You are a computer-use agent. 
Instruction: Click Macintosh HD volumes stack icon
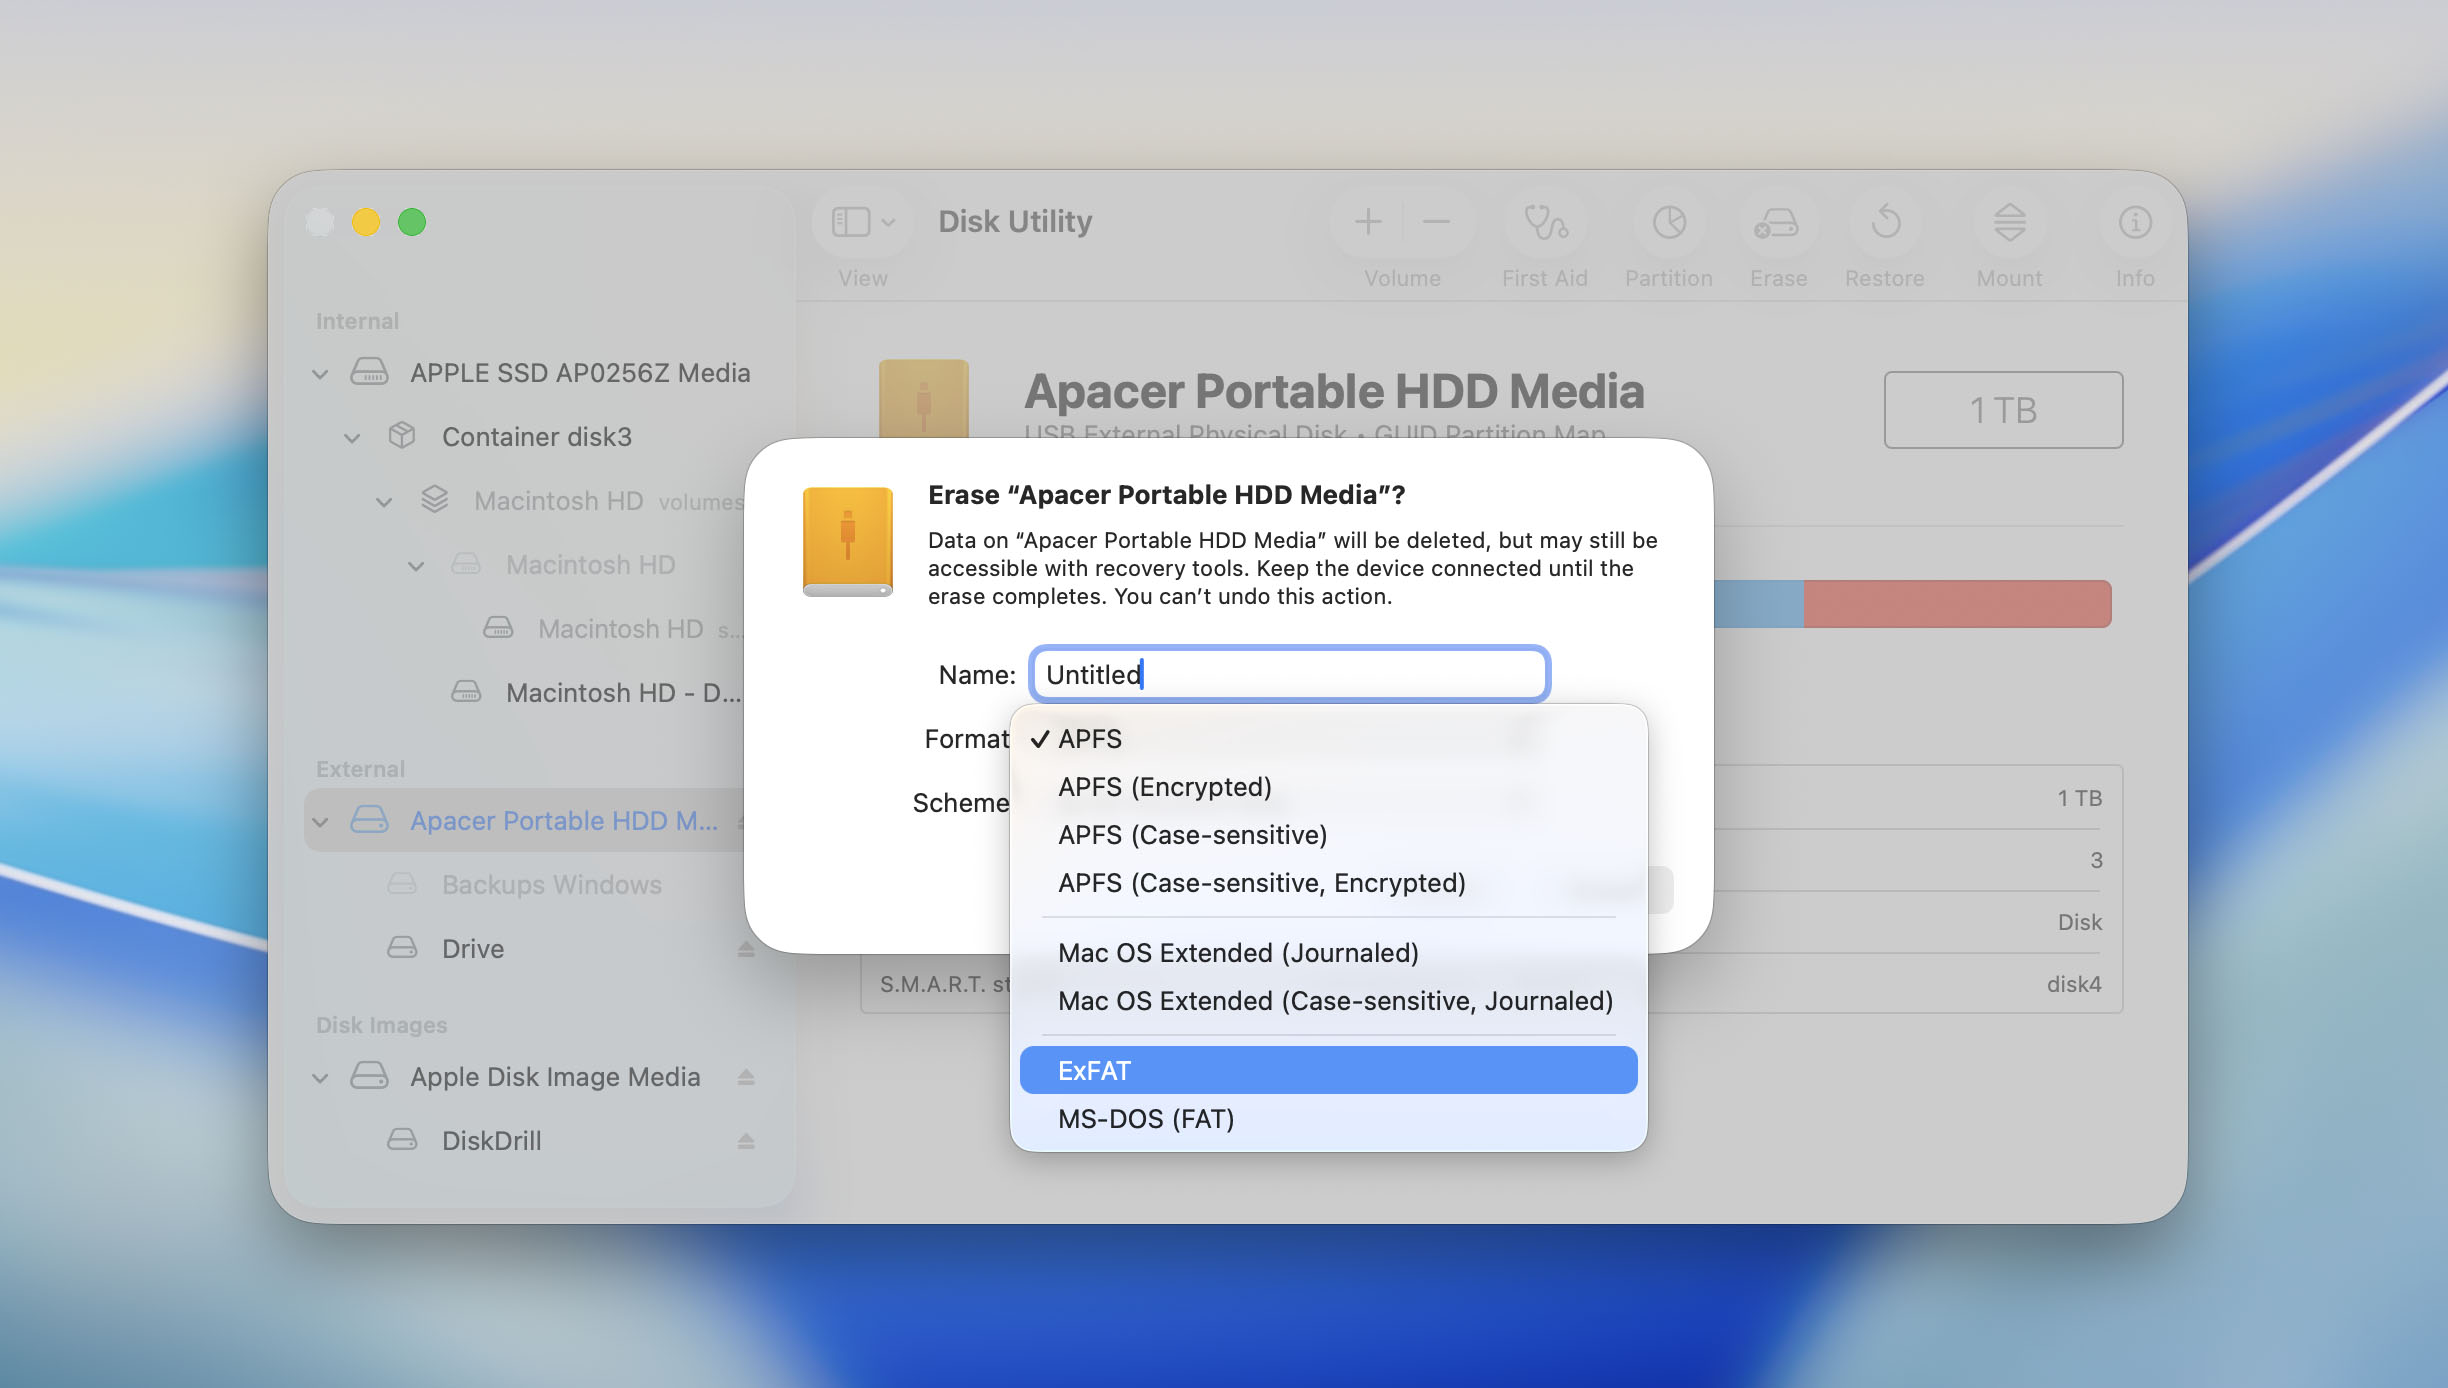pyautogui.click(x=434, y=499)
